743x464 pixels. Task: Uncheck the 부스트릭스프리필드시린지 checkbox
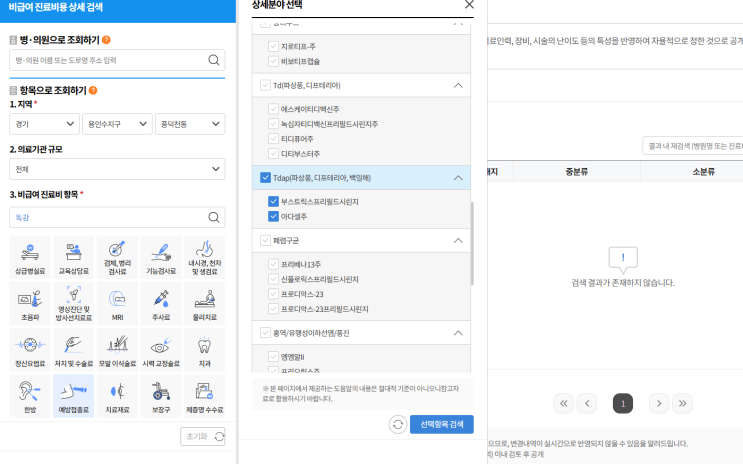273,201
